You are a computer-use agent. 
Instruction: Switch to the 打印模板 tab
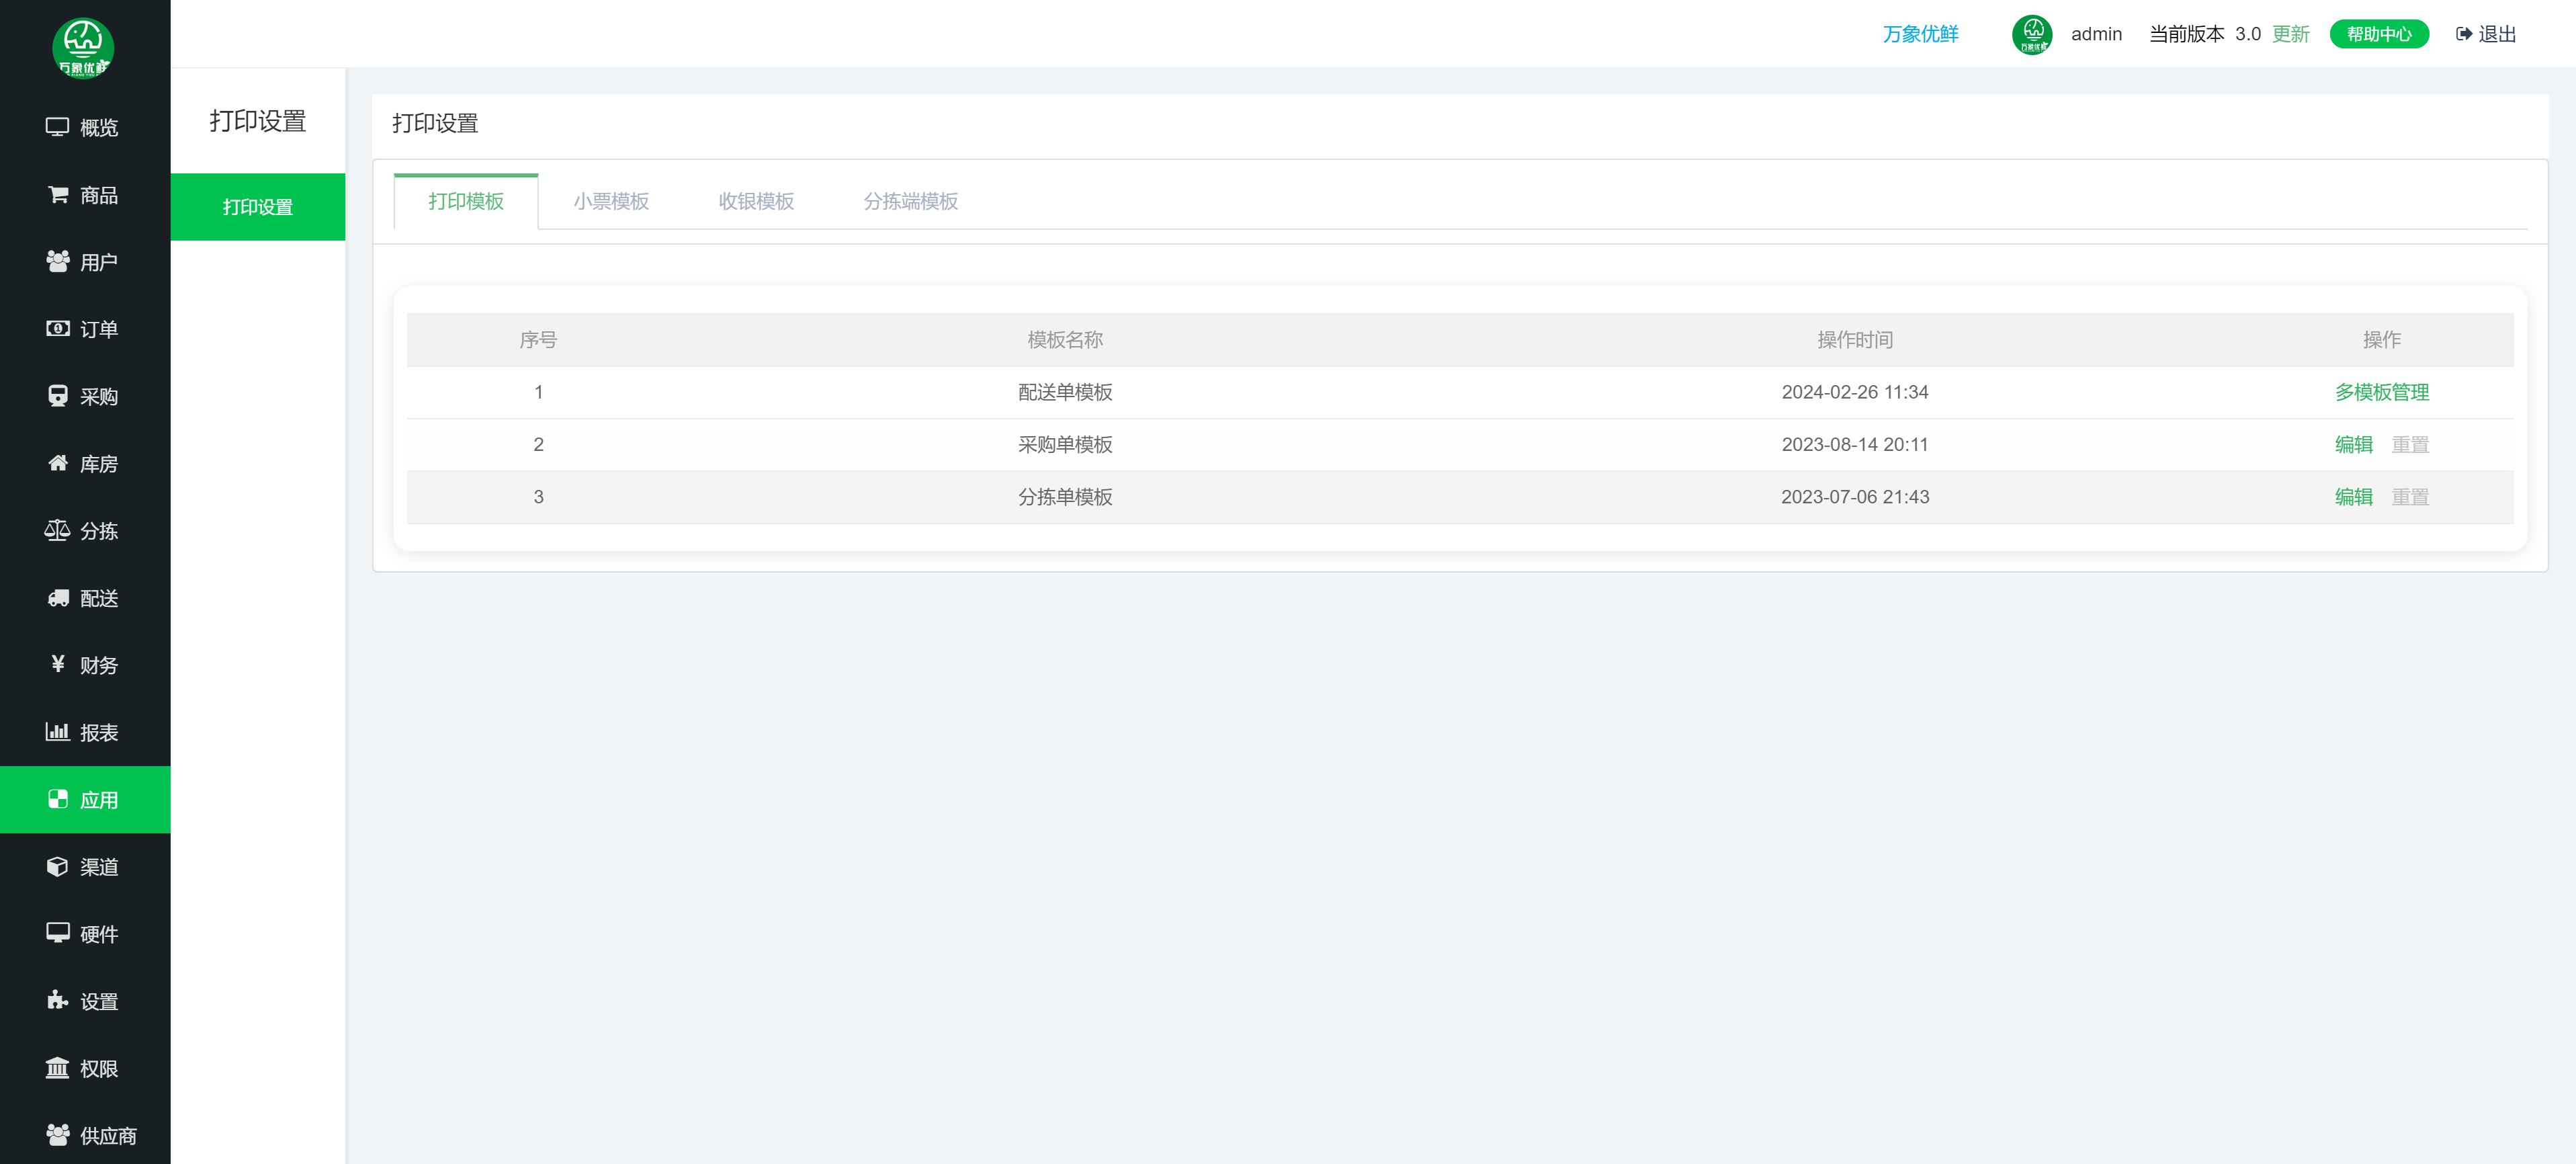point(466,201)
